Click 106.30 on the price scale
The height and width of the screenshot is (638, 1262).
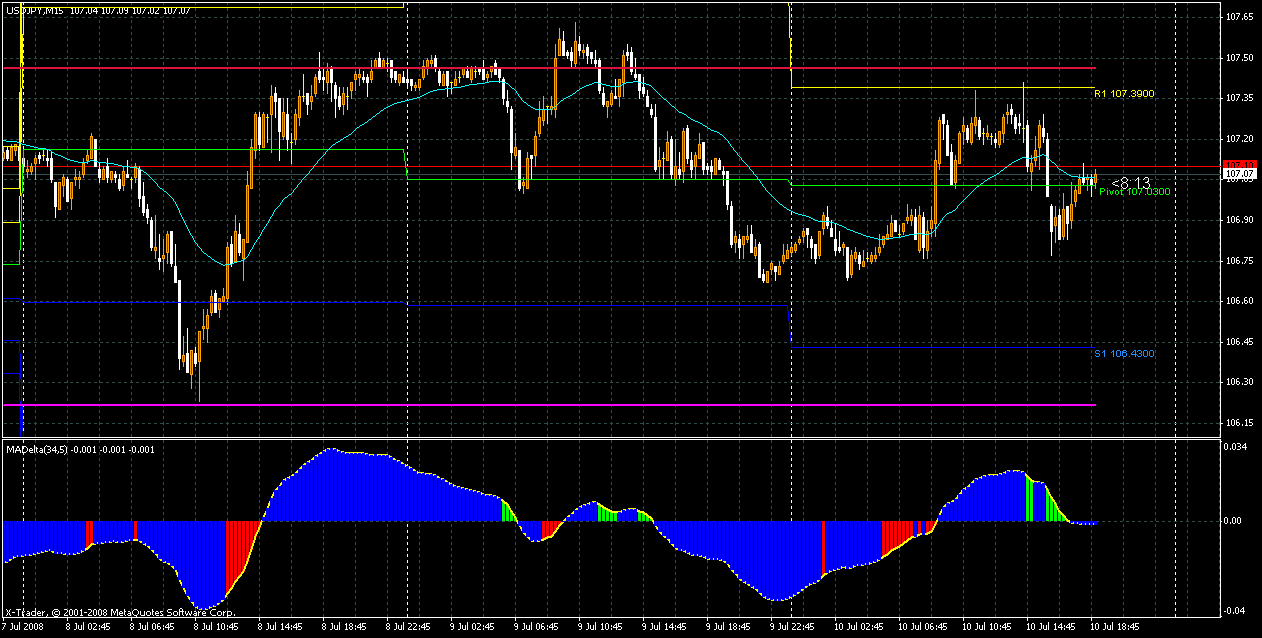[1240, 381]
